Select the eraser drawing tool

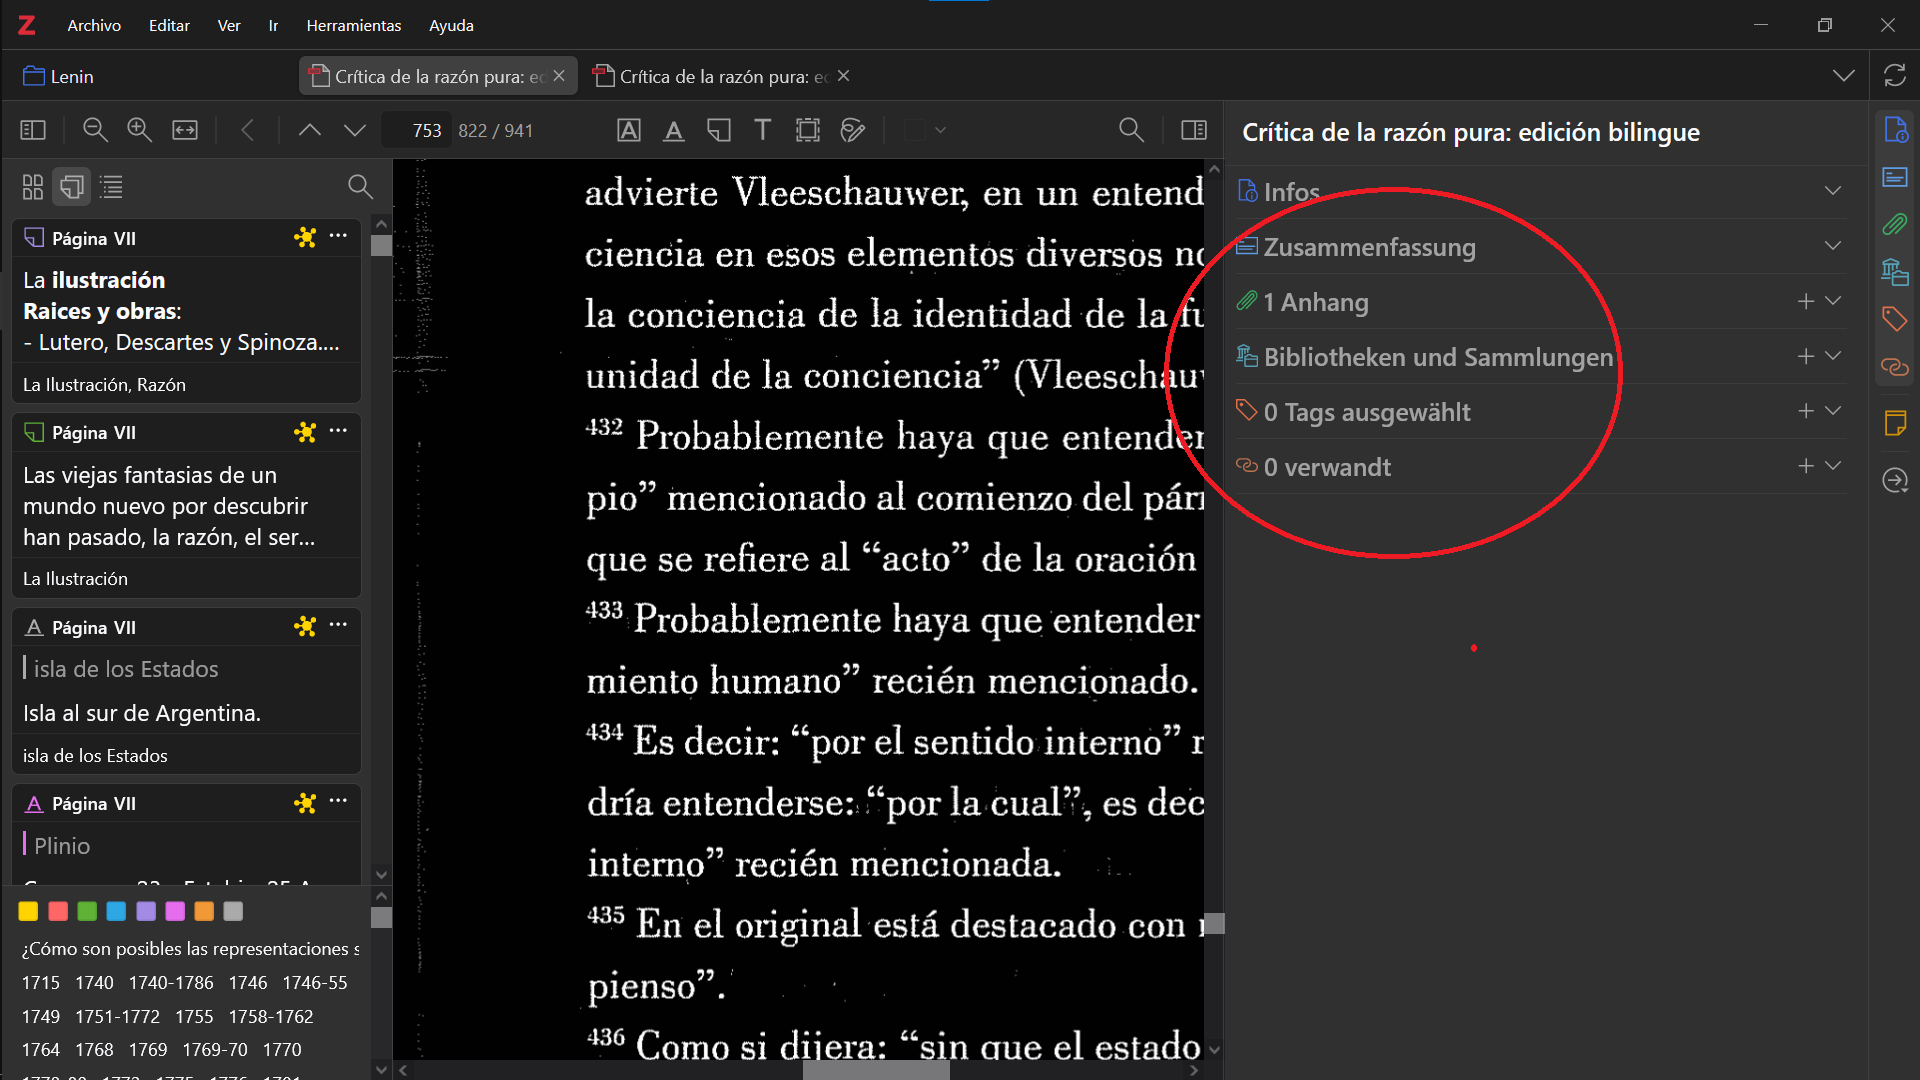[x=853, y=130]
